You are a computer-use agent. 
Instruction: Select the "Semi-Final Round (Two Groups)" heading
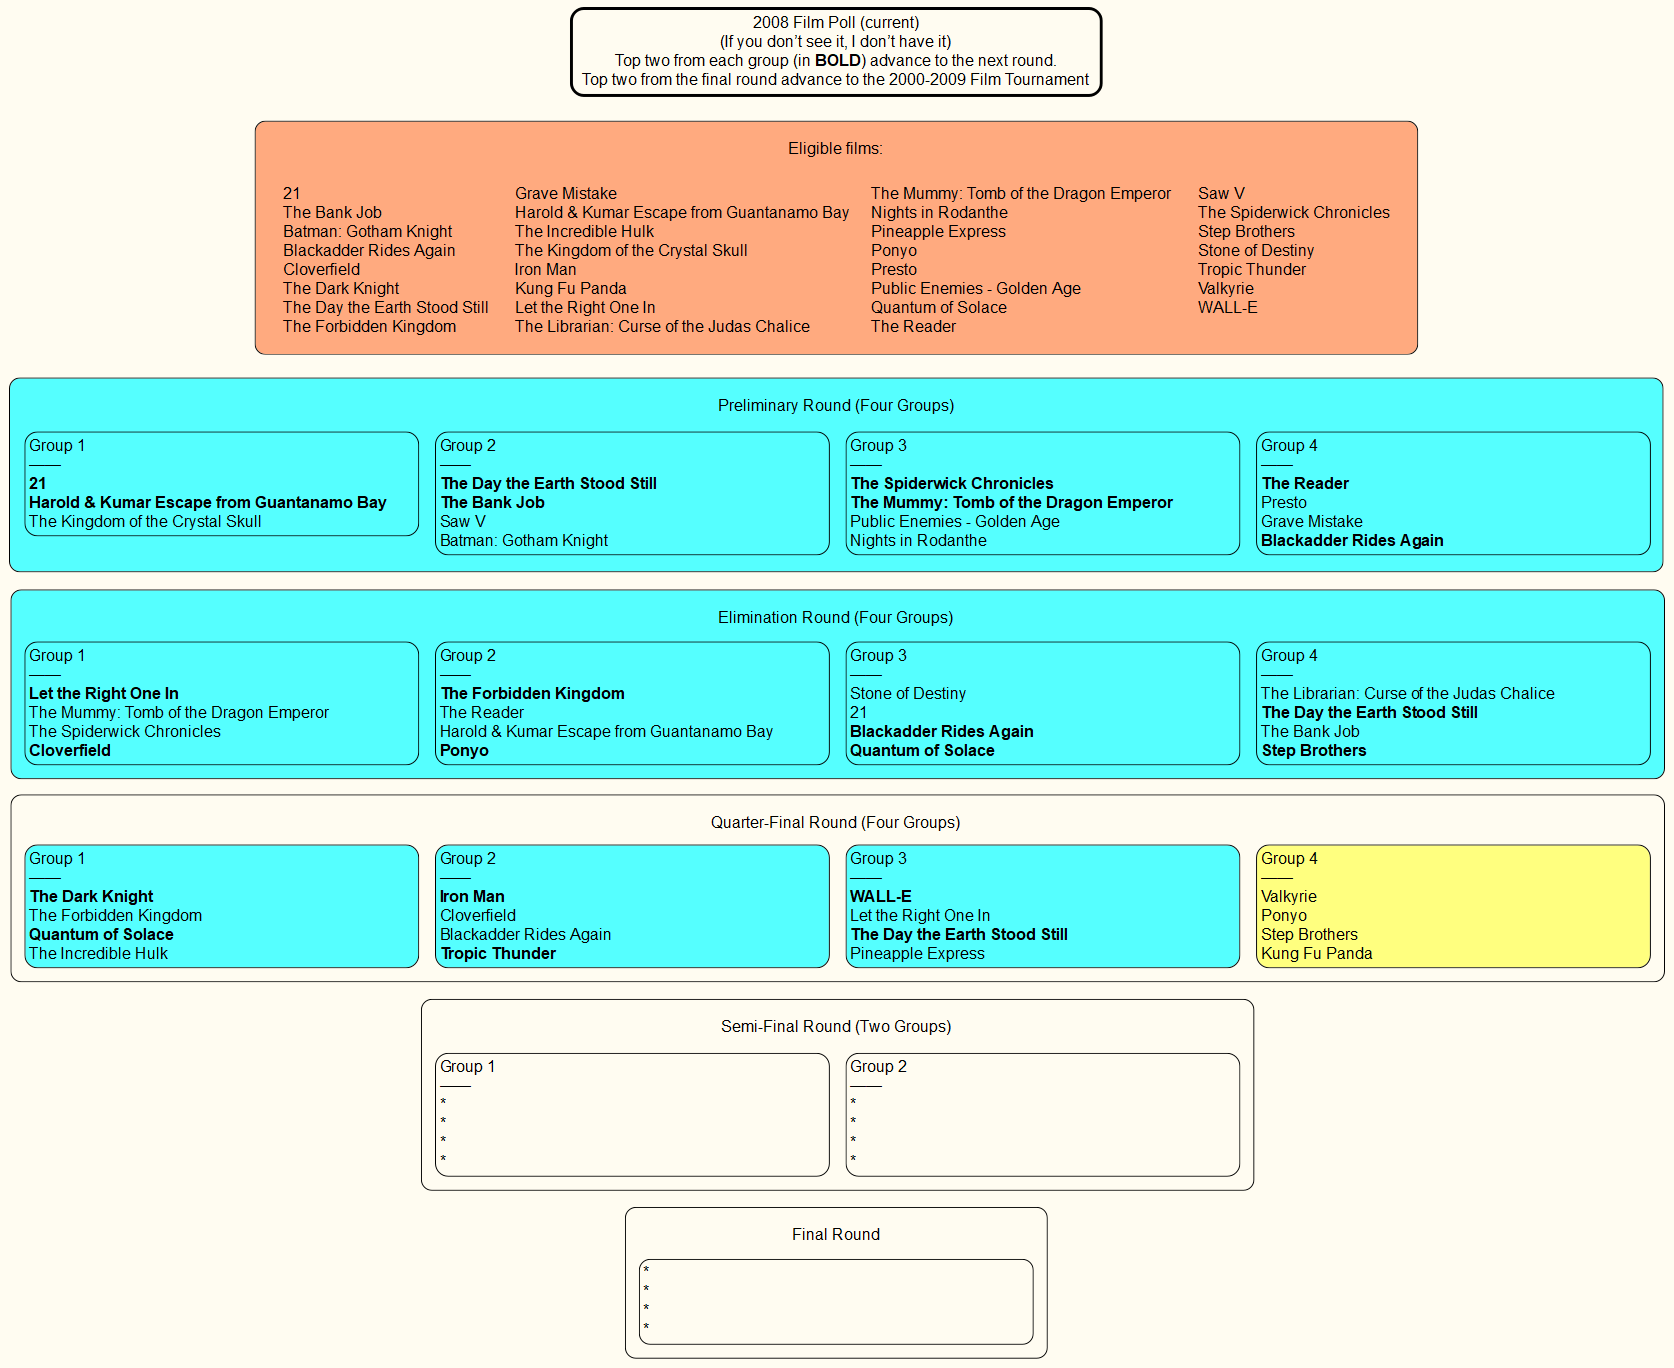835,1027
